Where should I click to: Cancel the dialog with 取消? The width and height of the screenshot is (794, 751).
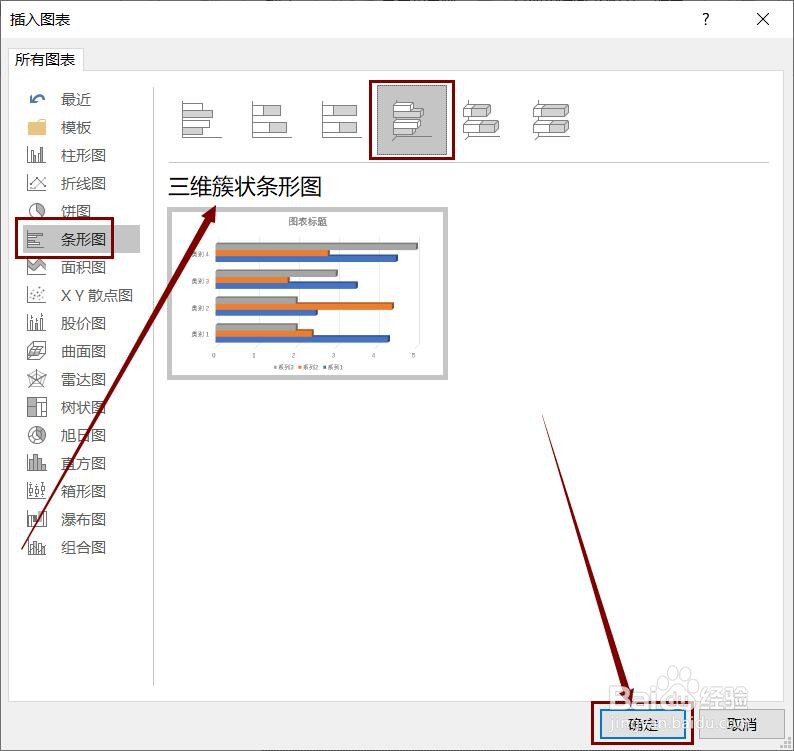(742, 724)
